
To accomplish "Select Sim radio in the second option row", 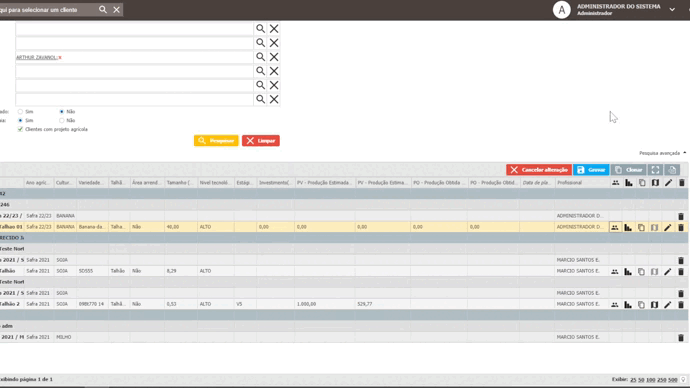I will pyautogui.click(x=20, y=121).
